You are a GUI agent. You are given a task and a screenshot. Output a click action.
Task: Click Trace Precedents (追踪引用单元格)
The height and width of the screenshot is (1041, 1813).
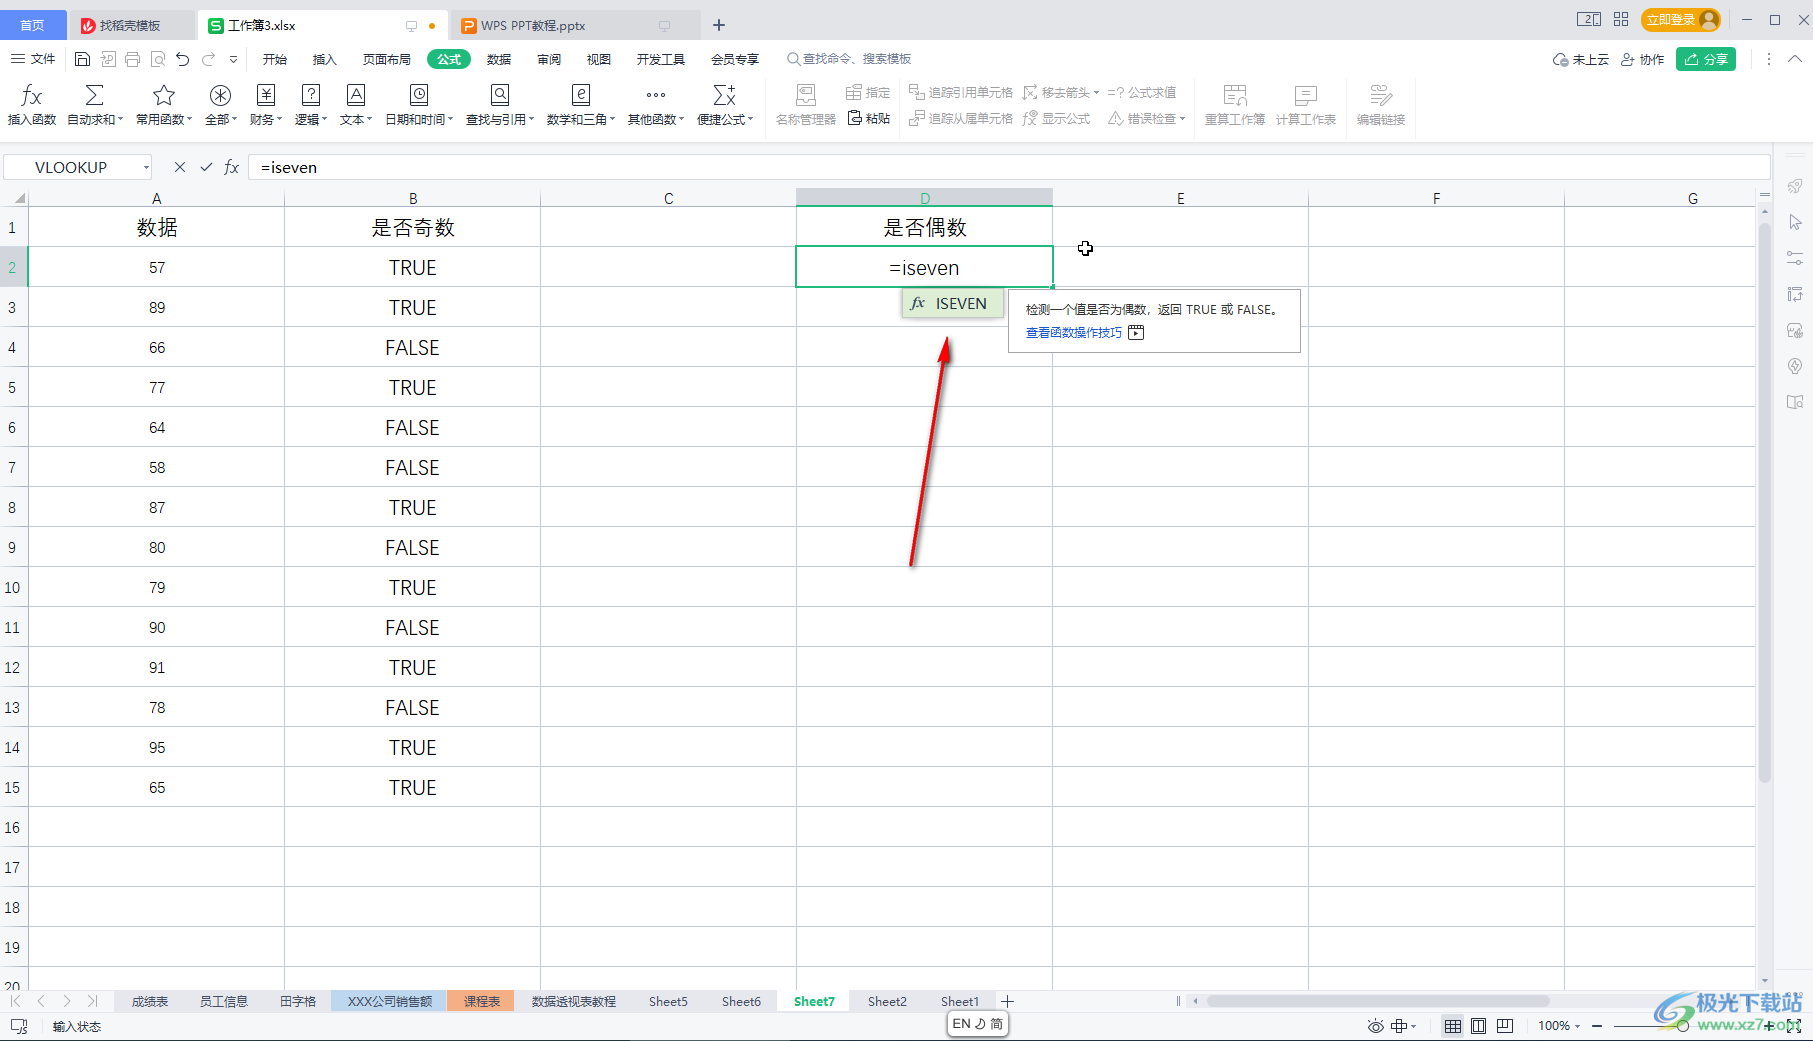pyautogui.click(x=961, y=92)
